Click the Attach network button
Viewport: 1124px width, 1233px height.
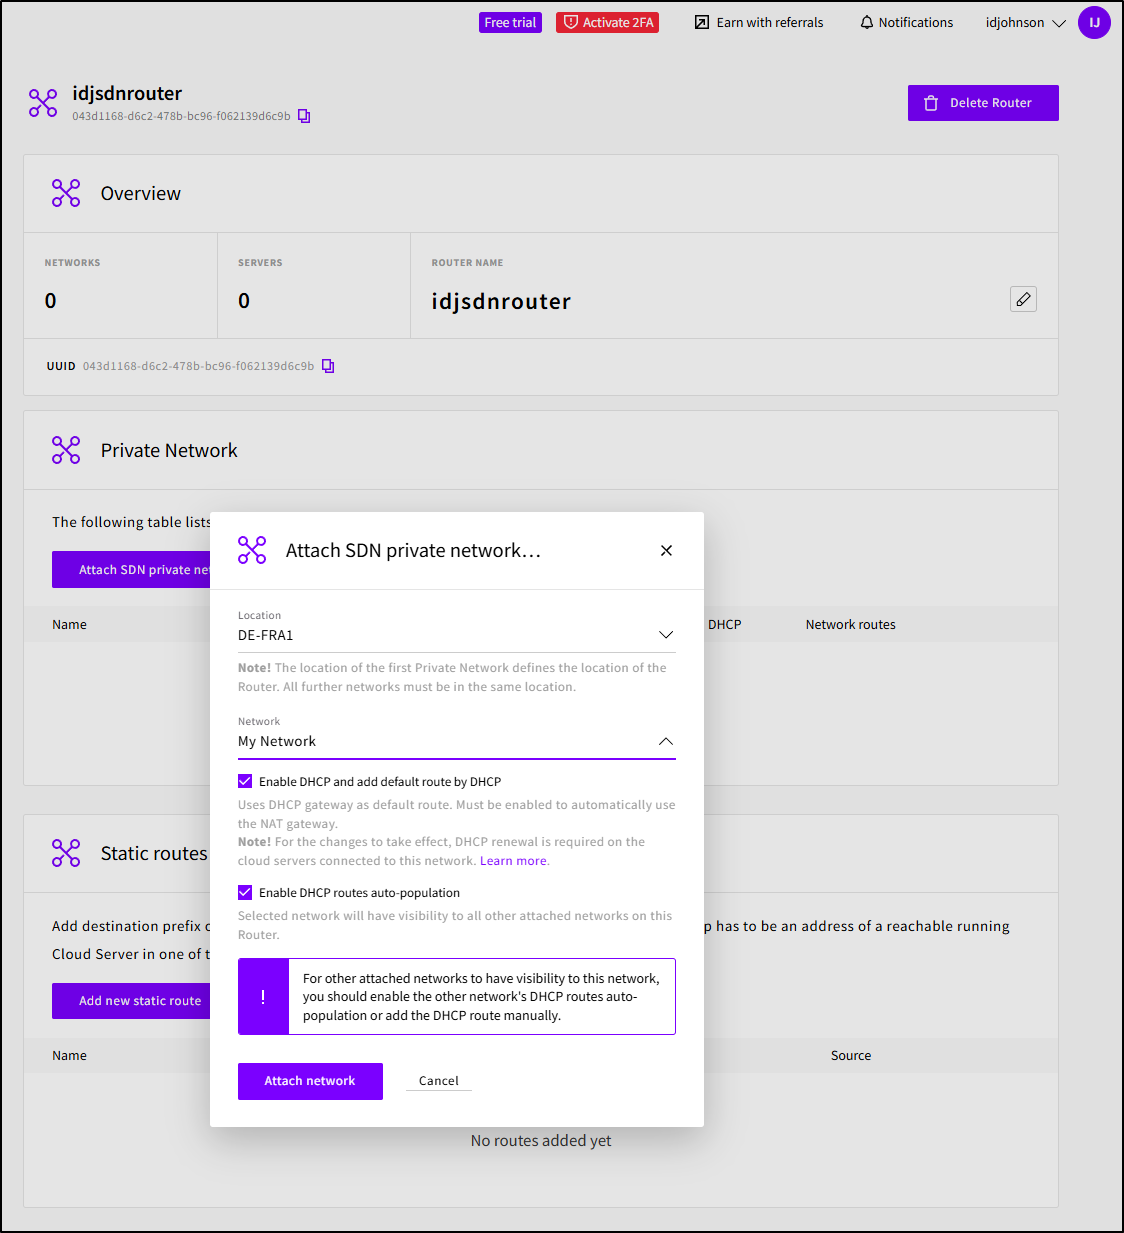point(310,1081)
